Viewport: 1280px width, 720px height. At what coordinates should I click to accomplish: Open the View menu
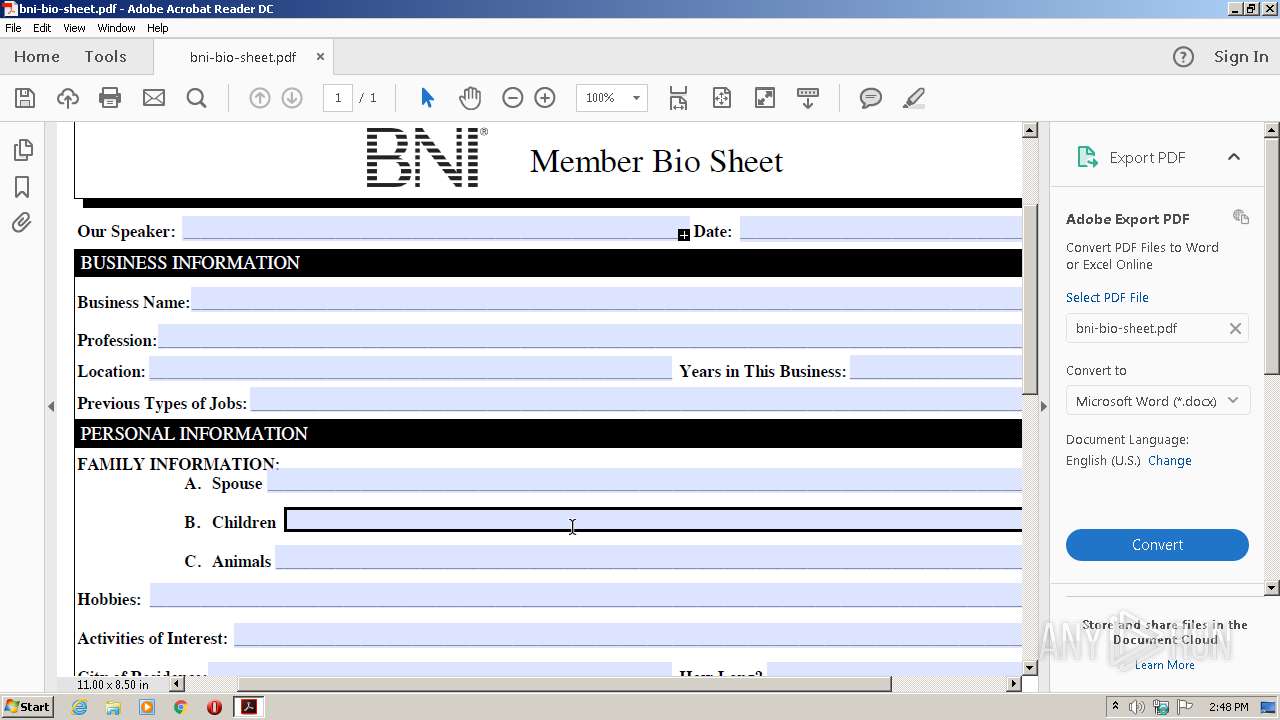[74, 28]
